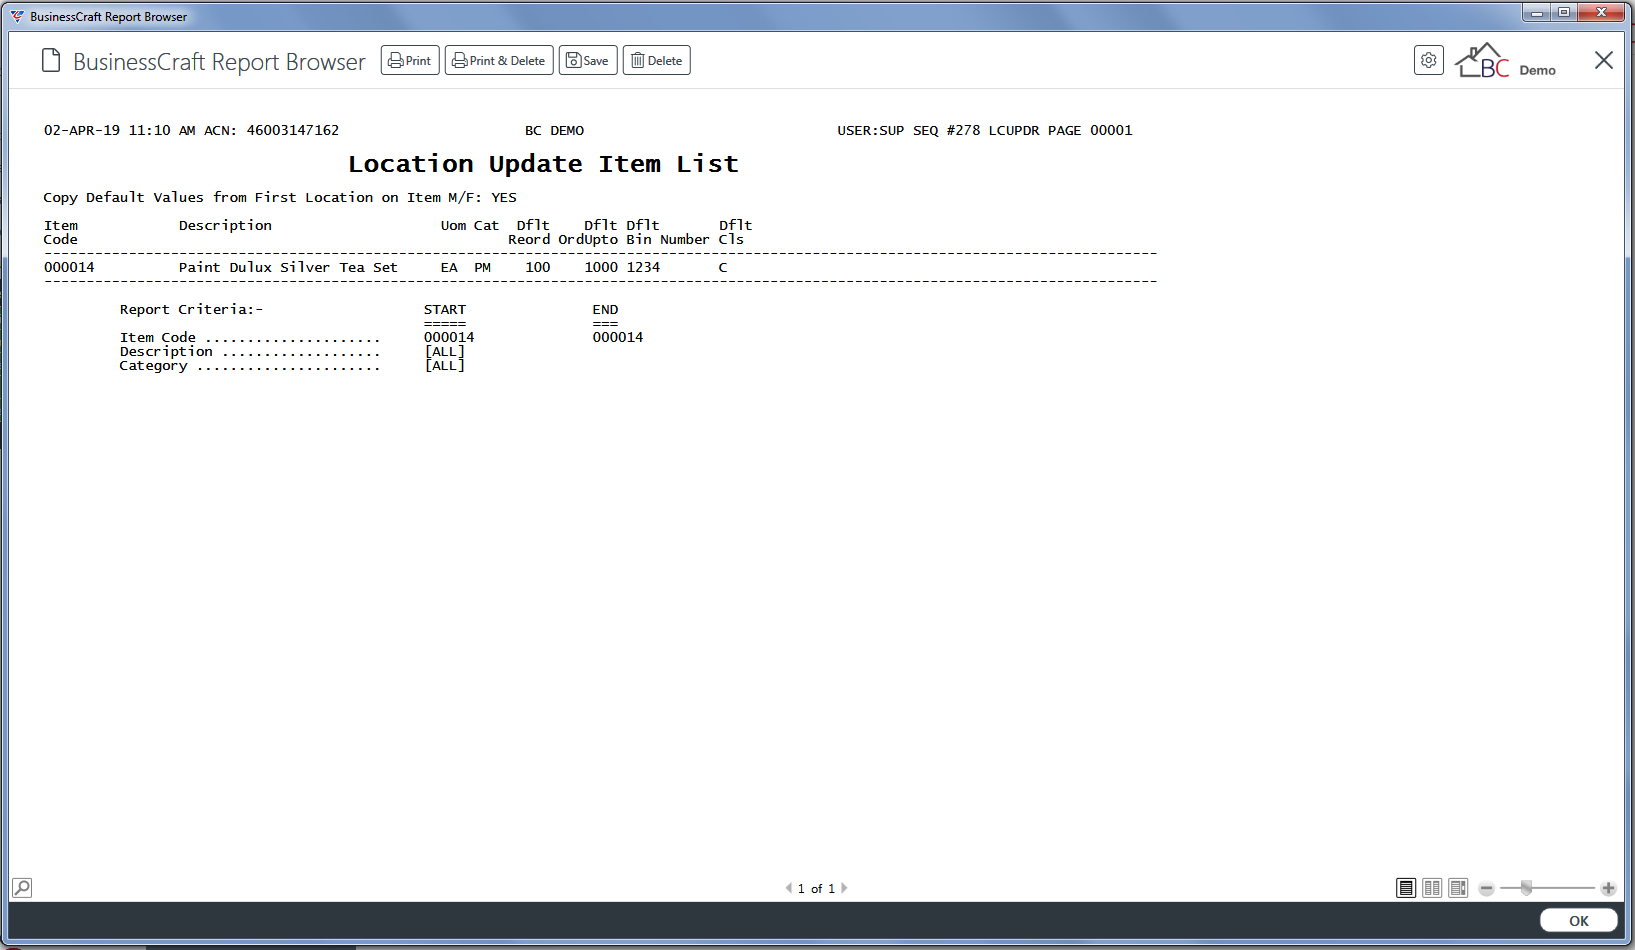
Task: Switch to thumbnail-and-page view layout
Action: [1458, 888]
